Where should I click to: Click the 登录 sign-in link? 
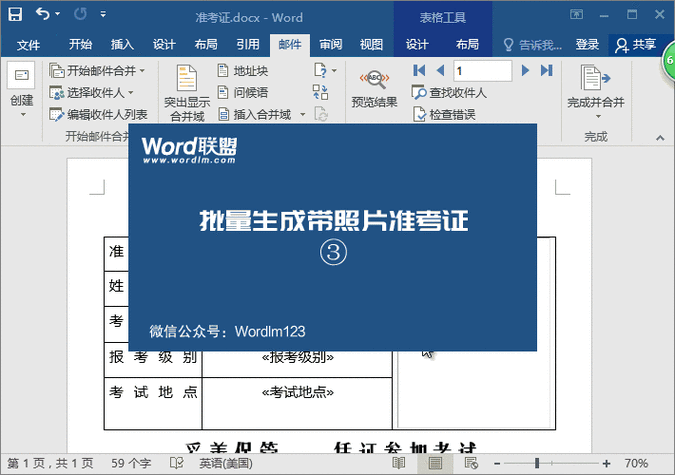587,44
